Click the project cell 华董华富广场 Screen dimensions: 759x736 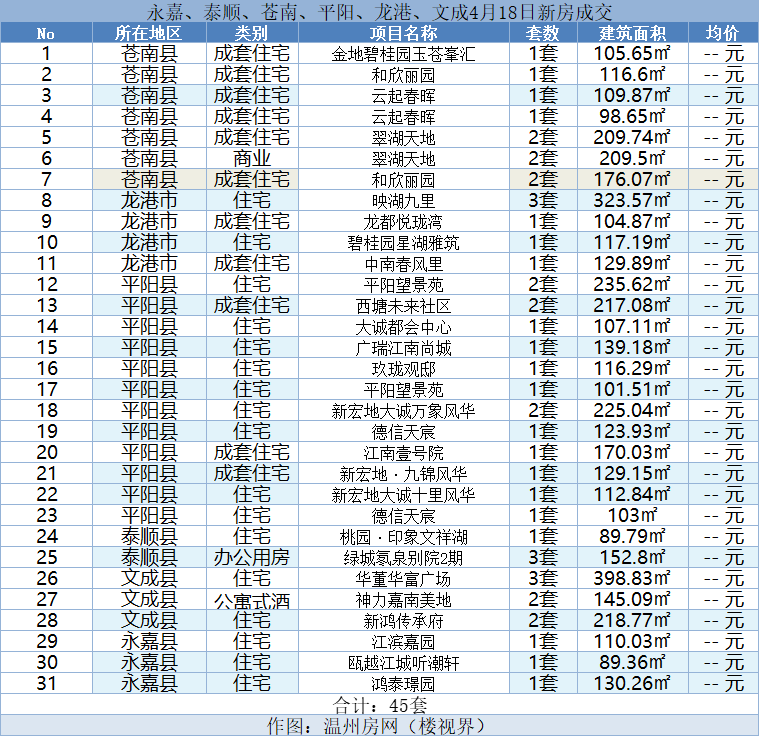[x=403, y=579]
